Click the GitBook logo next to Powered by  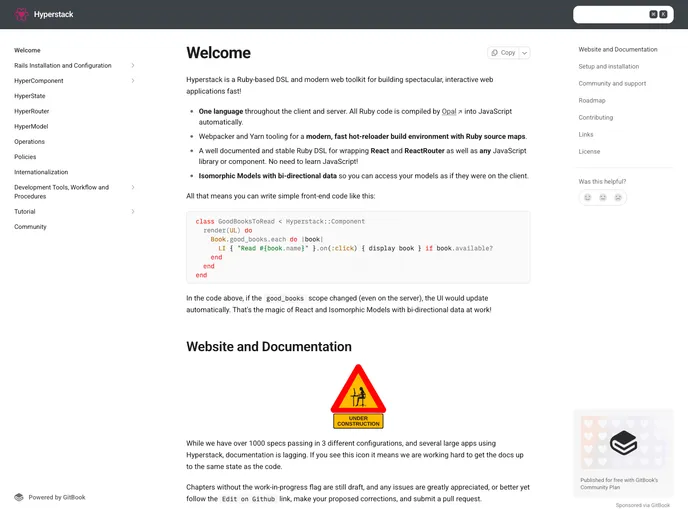[x=19, y=497]
